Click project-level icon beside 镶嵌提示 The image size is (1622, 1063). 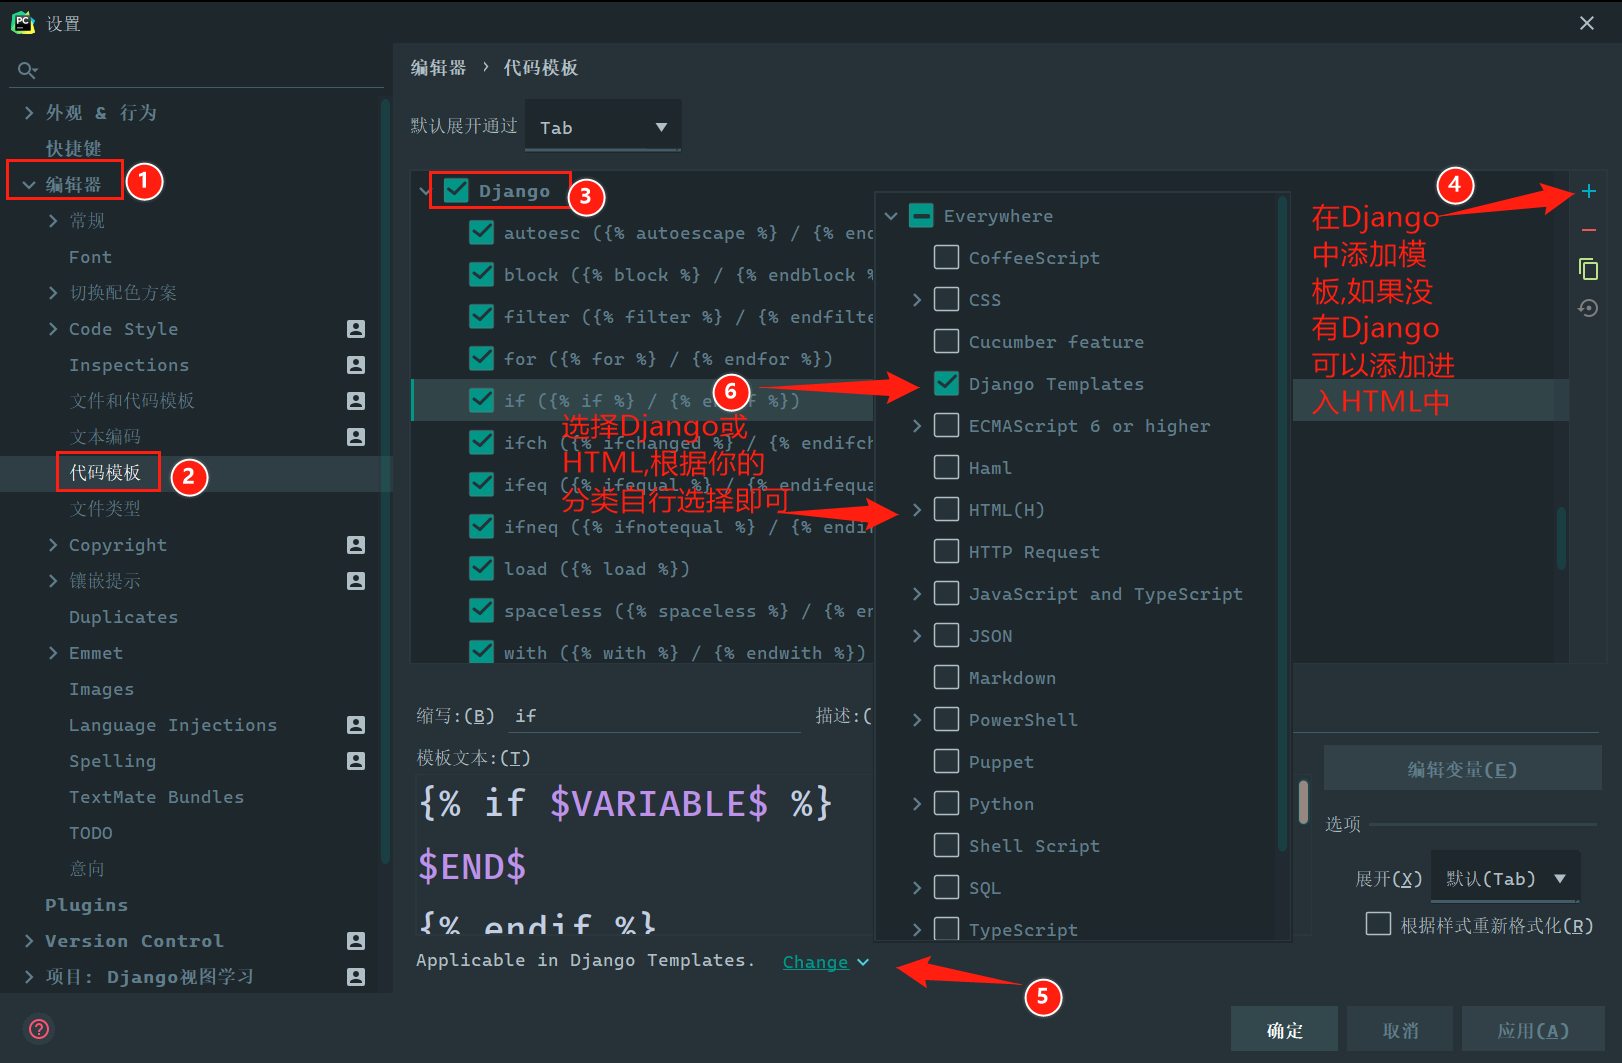[x=356, y=581]
